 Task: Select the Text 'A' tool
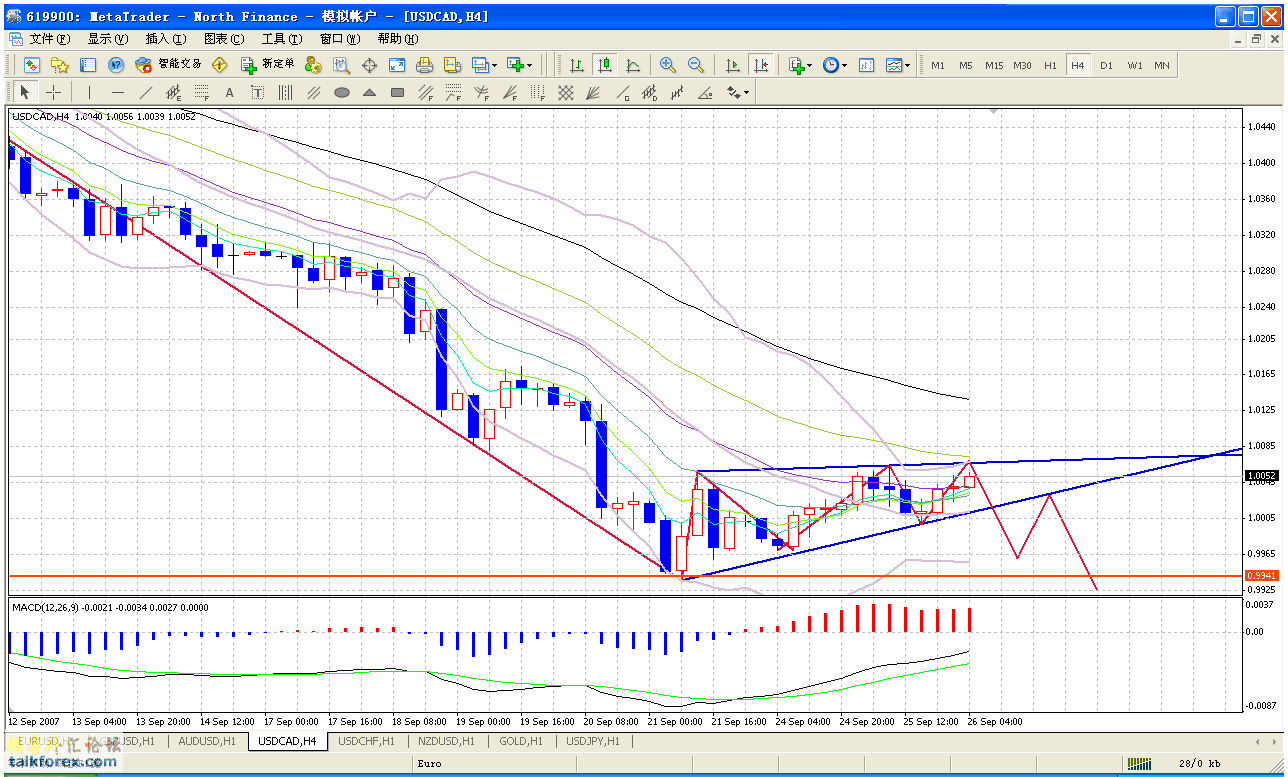tap(229, 93)
